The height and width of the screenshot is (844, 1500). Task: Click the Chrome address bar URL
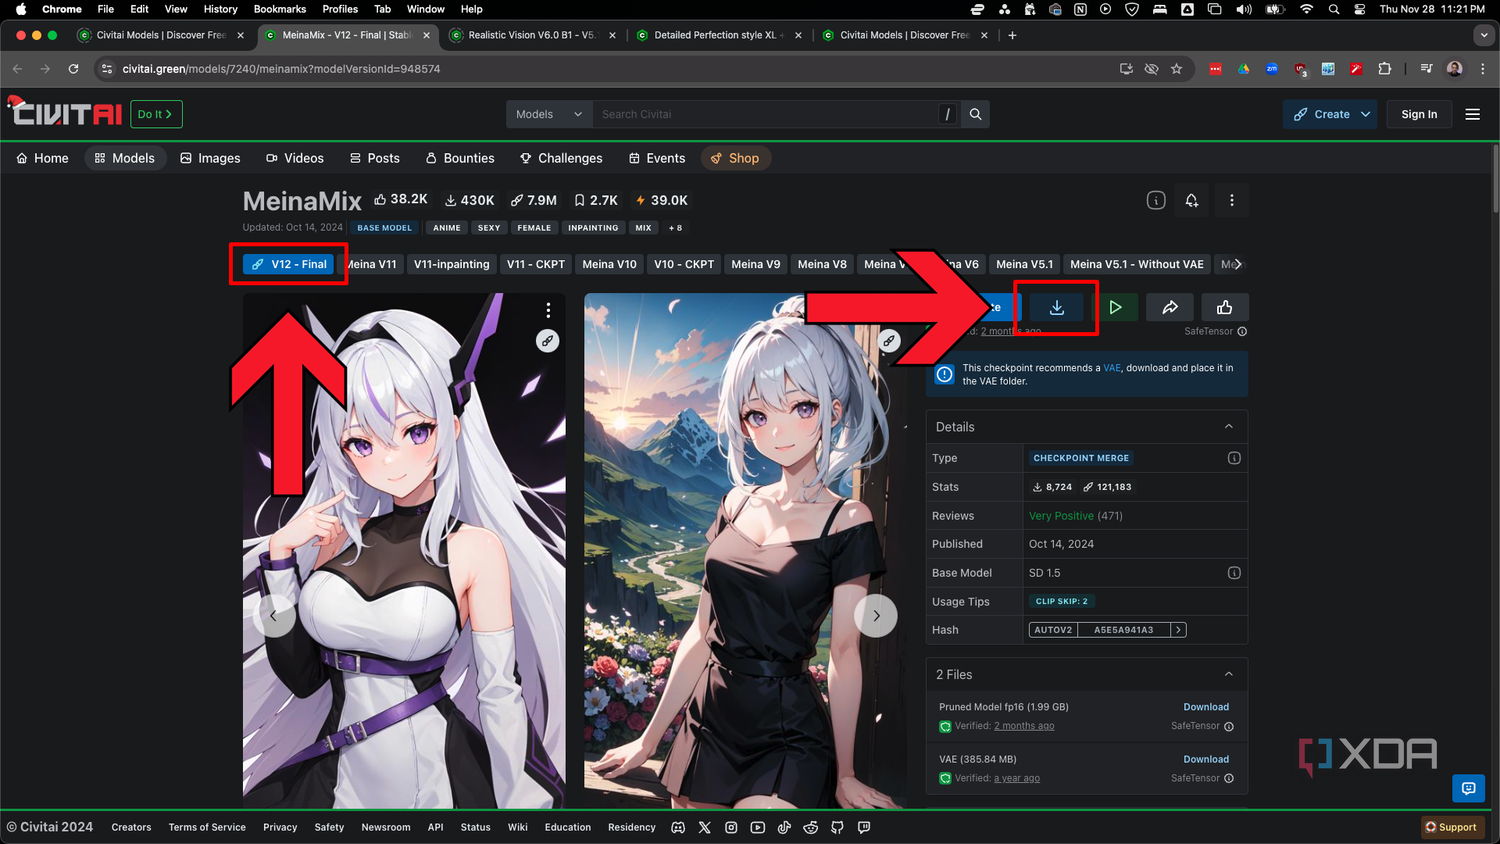[281, 69]
